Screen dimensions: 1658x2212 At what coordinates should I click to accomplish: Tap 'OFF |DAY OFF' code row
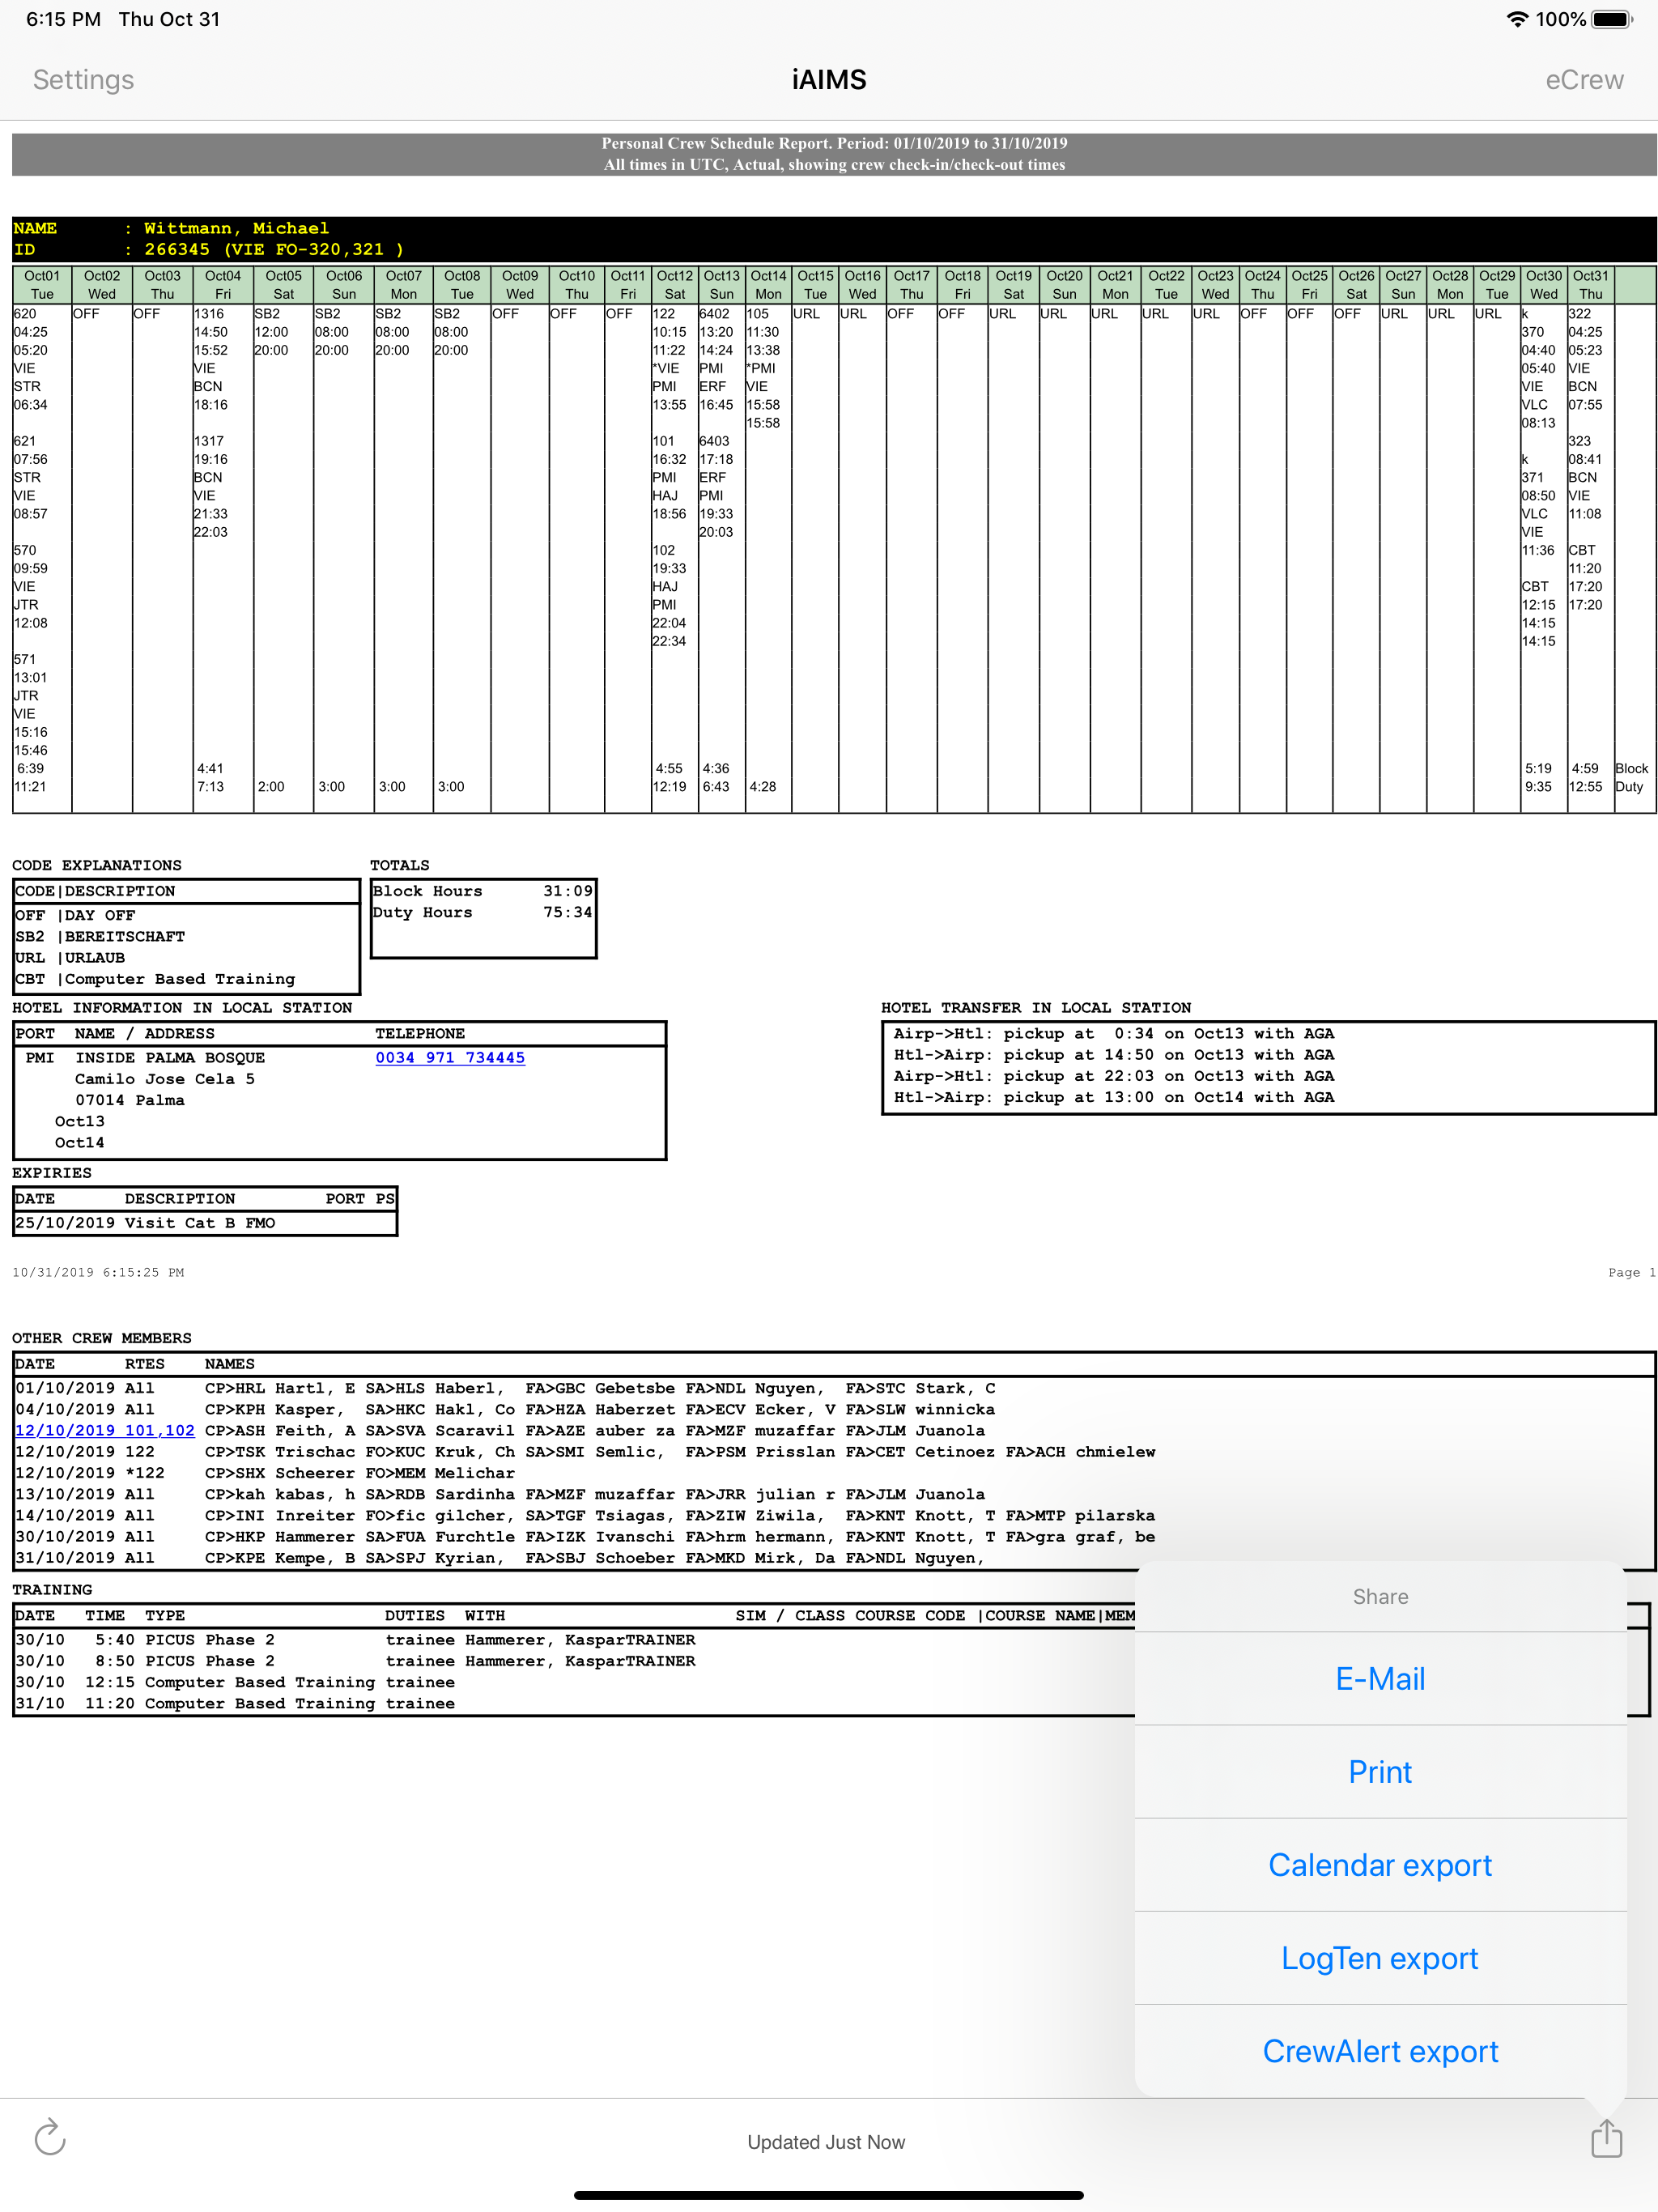75,916
